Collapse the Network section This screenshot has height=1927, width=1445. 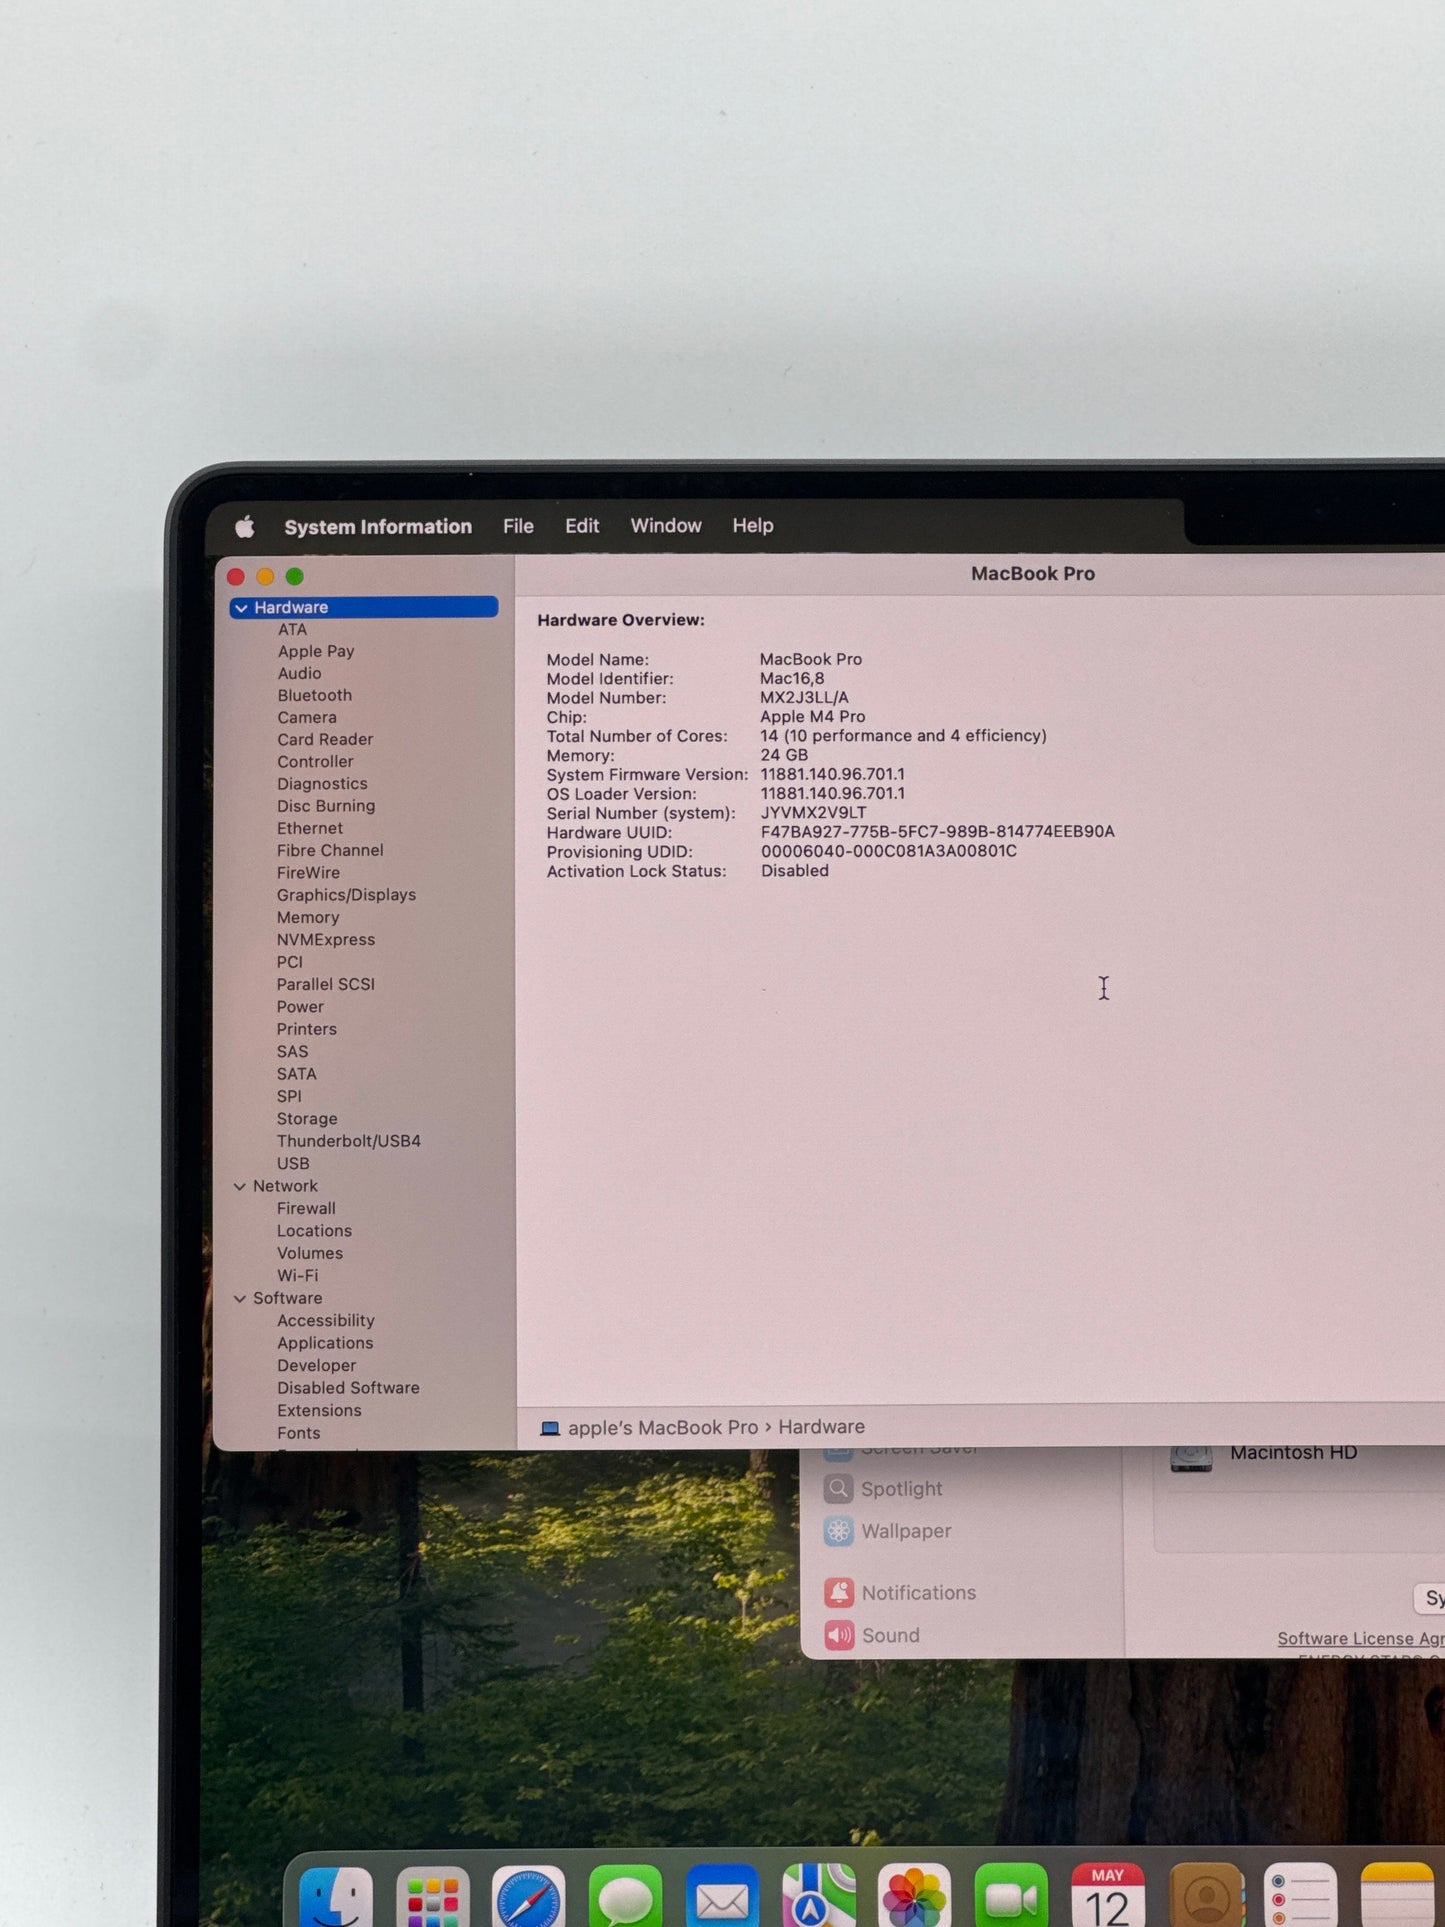[x=240, y=1187]
